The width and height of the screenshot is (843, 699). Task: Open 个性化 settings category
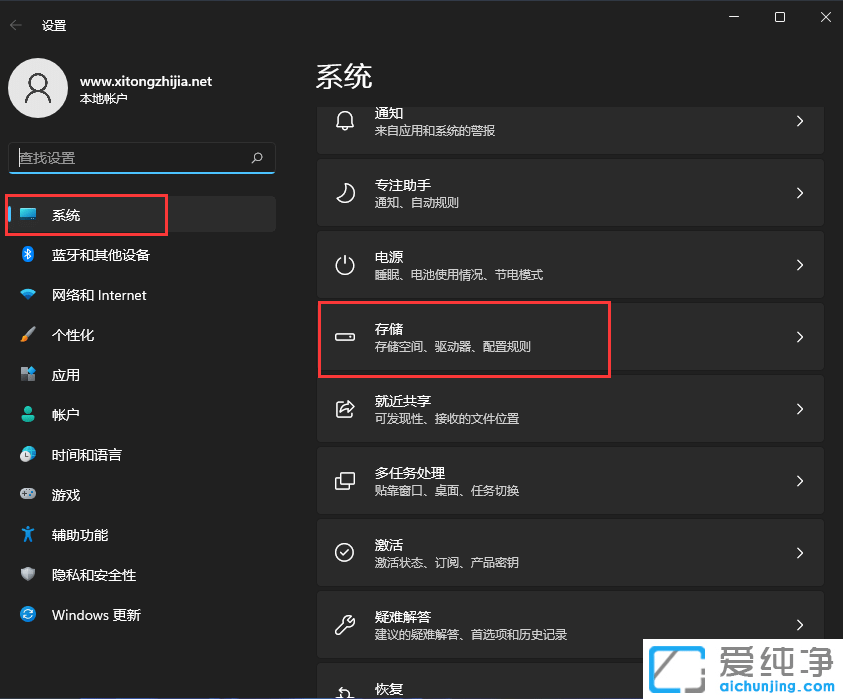pos(73,335)
